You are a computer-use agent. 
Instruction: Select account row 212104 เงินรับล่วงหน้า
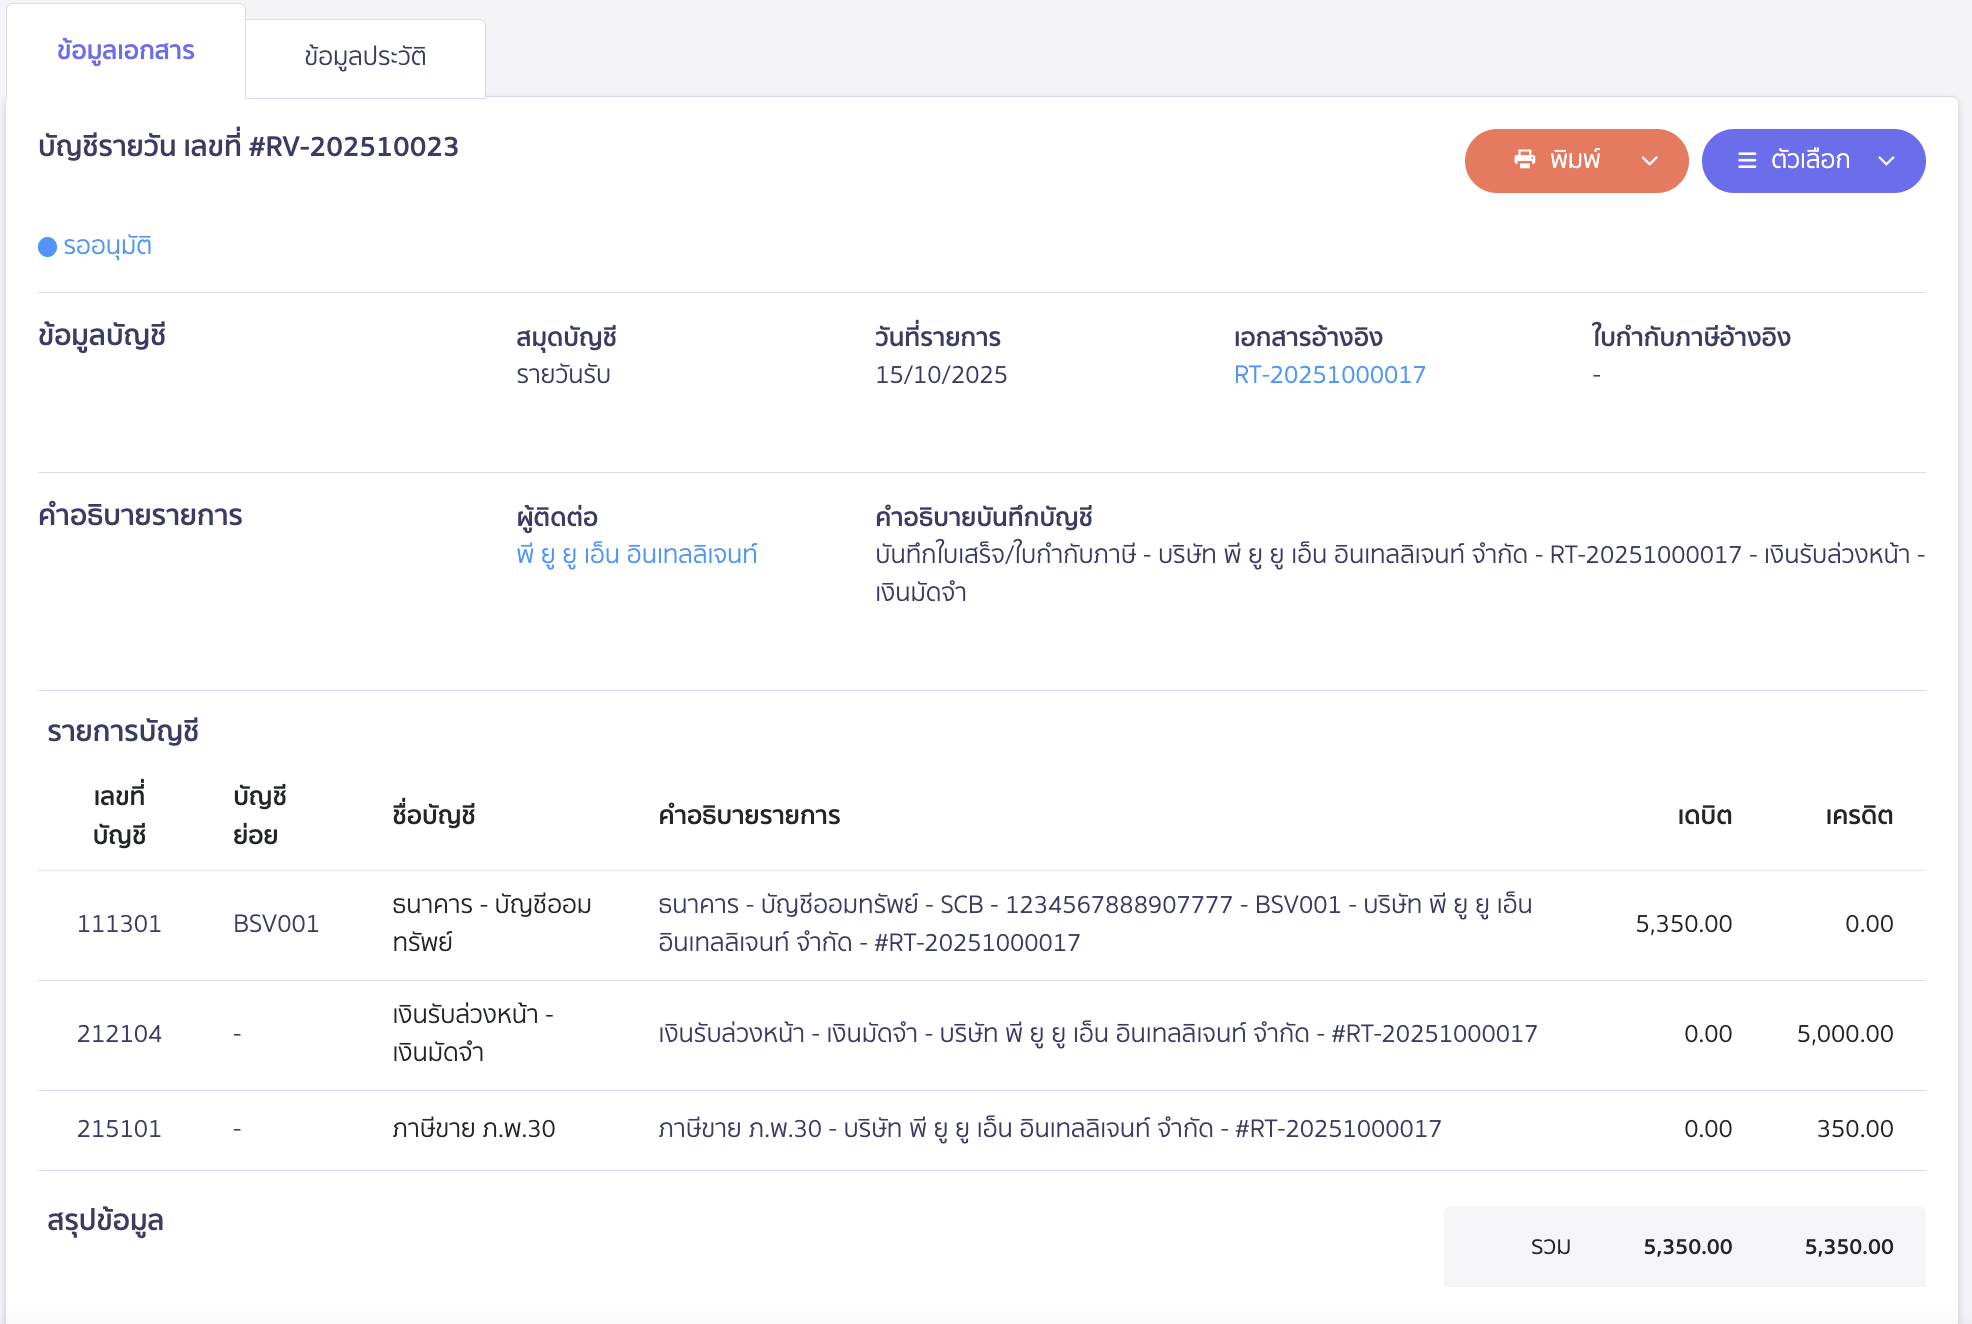point(119,1033)
